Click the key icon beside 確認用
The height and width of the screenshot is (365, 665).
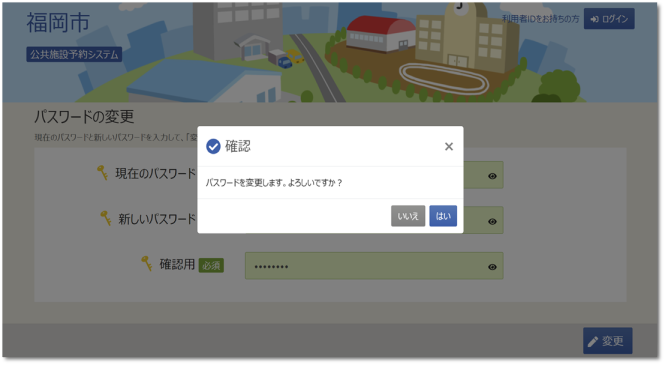click(x=146, y=263)
